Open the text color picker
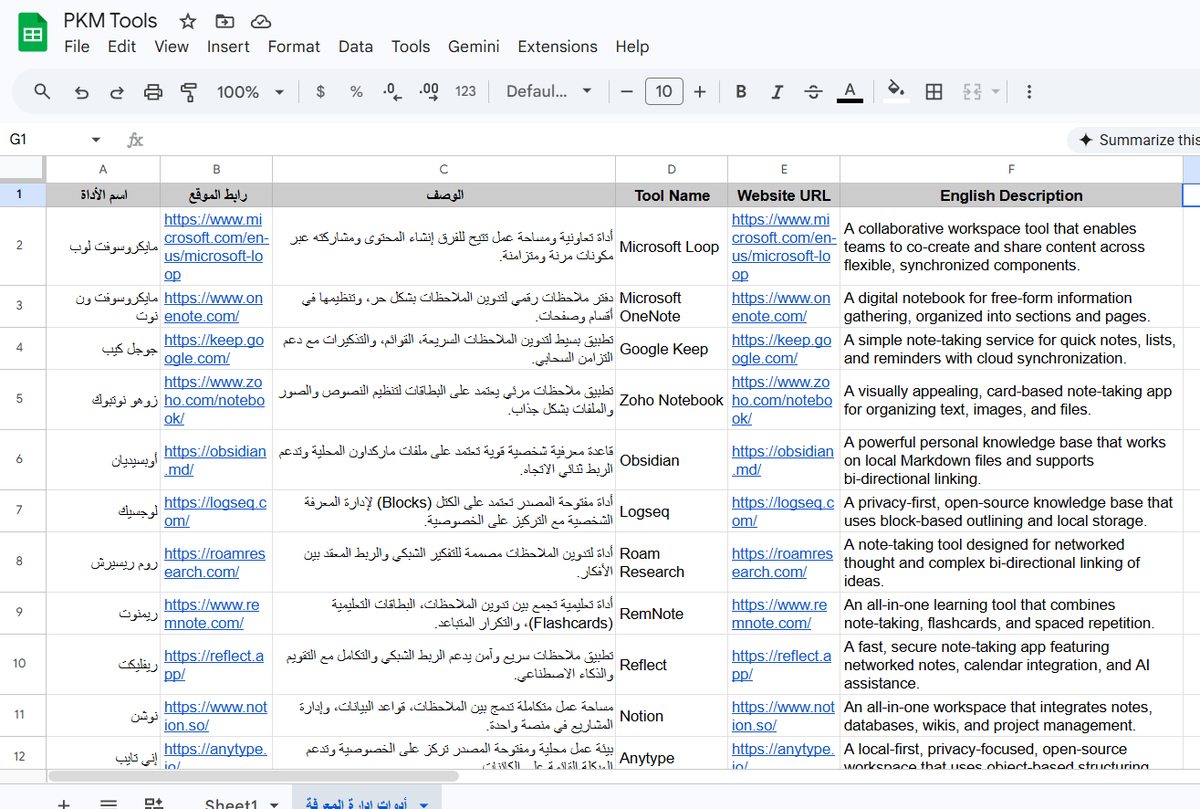Viewport: 1200px width, 809px height. pos(849,92)
